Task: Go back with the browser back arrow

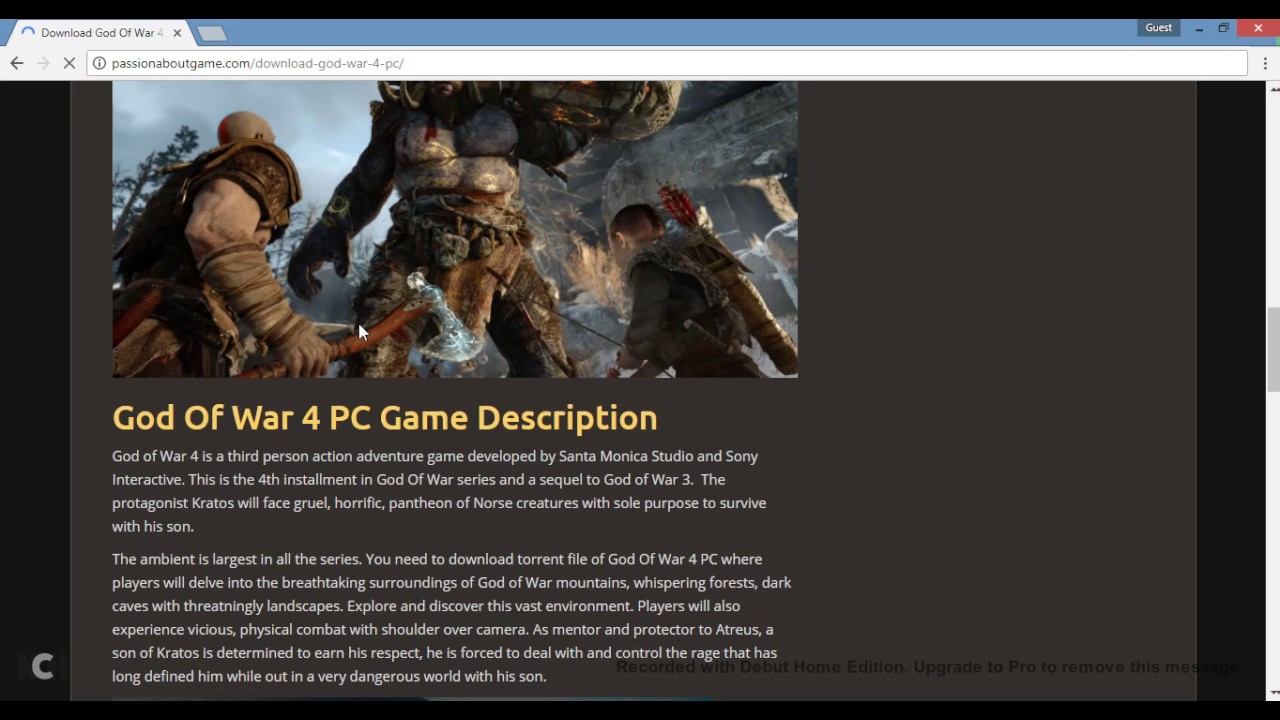Action: (x=17, y=63)
